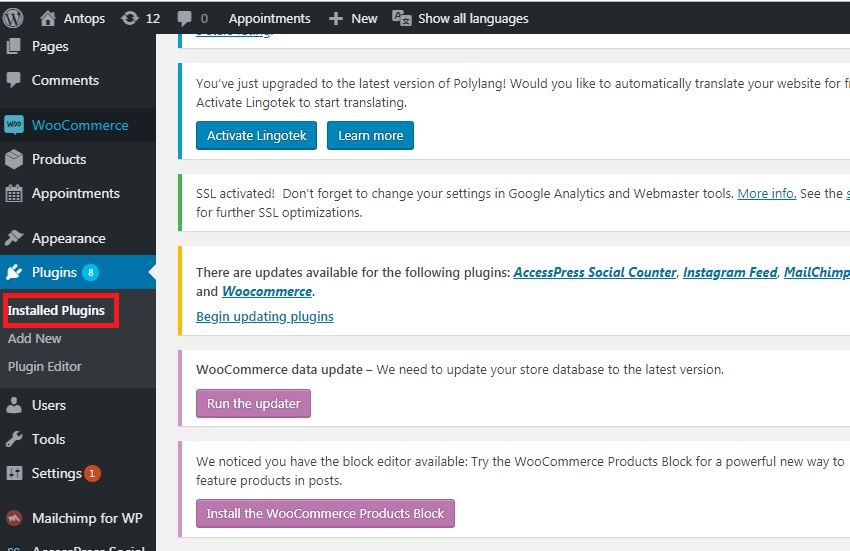The height and width of the screenshot is (551, 850).
Task: Click the Products box icon
Action: (14, 159)
